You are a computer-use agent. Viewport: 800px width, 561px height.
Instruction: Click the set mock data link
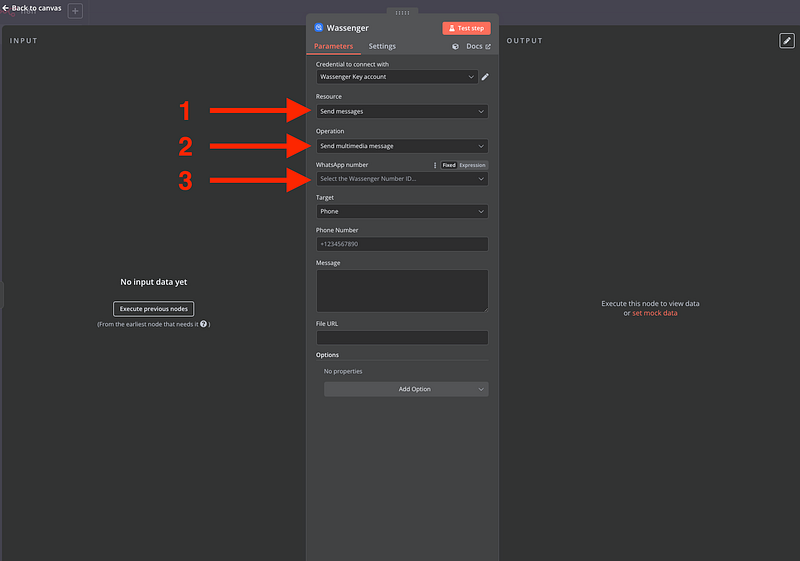[x=654, y=313]
